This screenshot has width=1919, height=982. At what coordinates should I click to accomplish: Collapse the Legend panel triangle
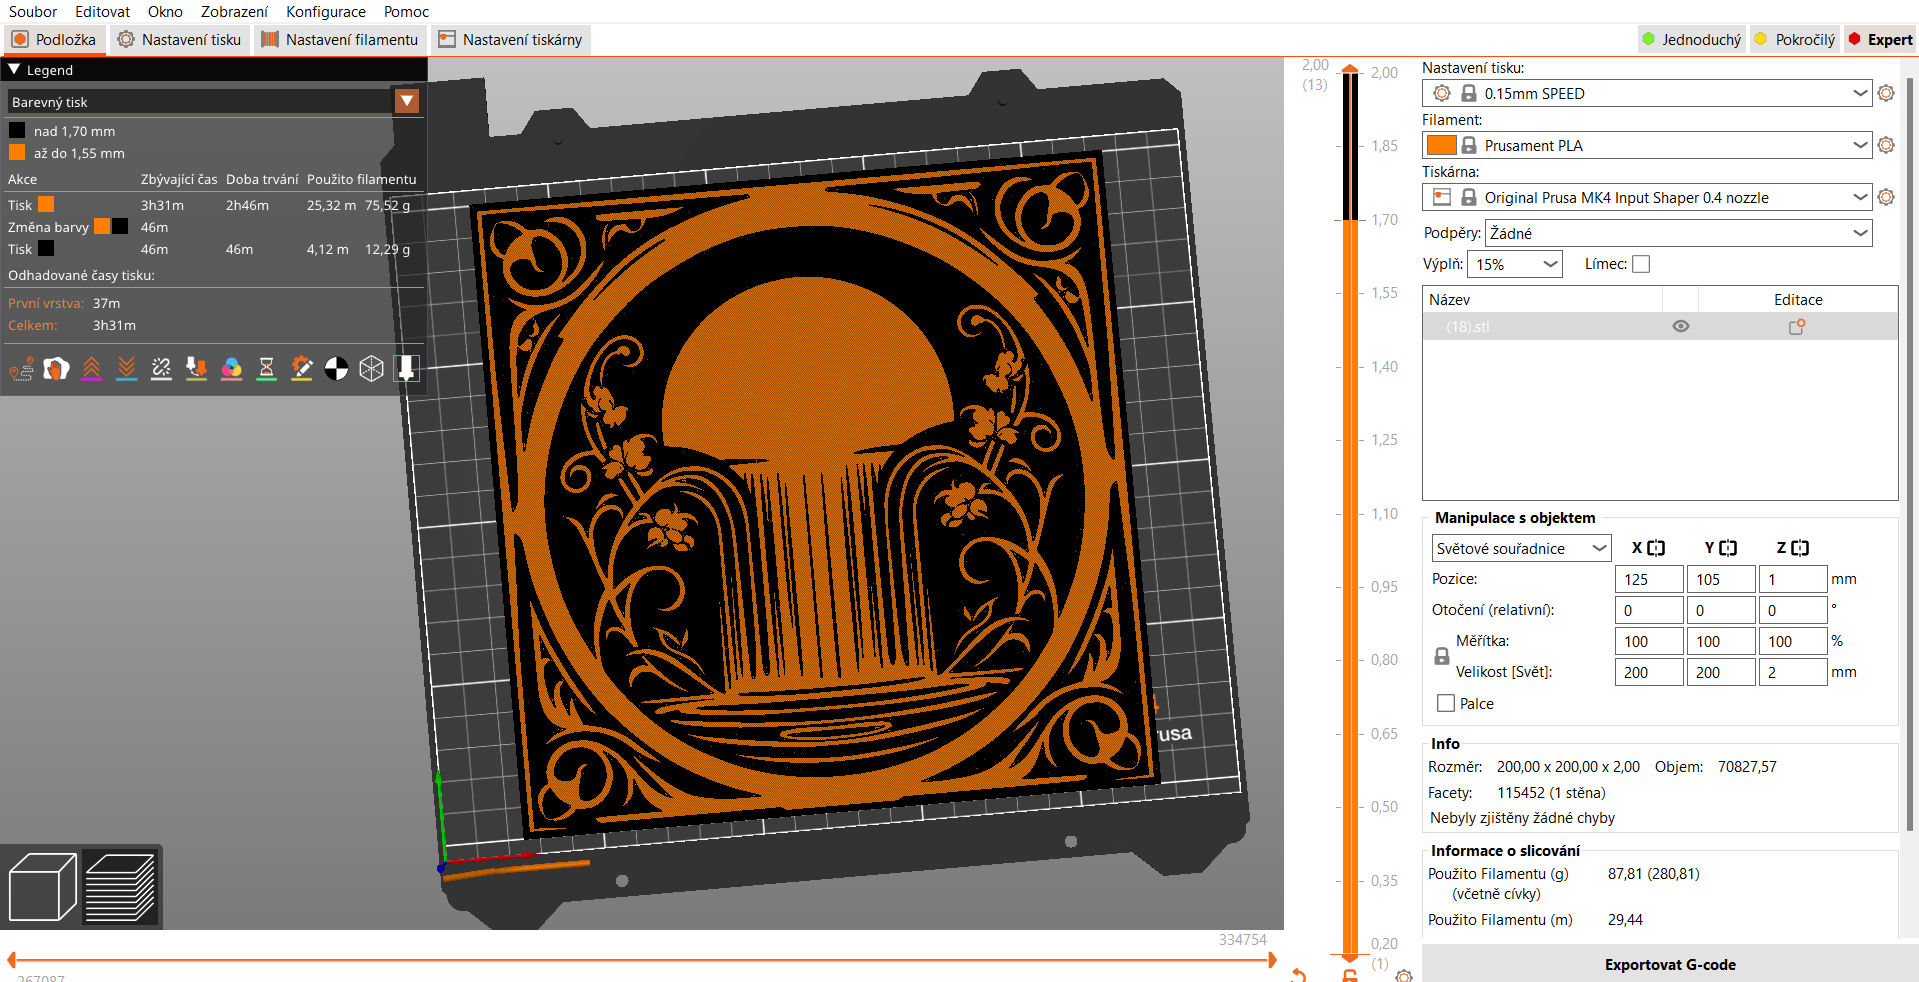tap(15, 70)
